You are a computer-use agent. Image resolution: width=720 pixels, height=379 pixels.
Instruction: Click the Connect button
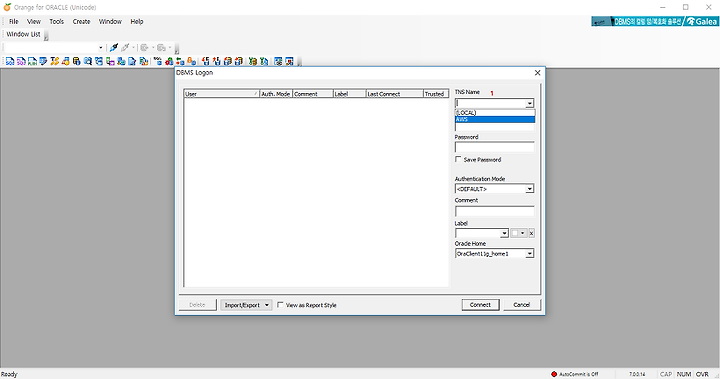click(480, 305)
